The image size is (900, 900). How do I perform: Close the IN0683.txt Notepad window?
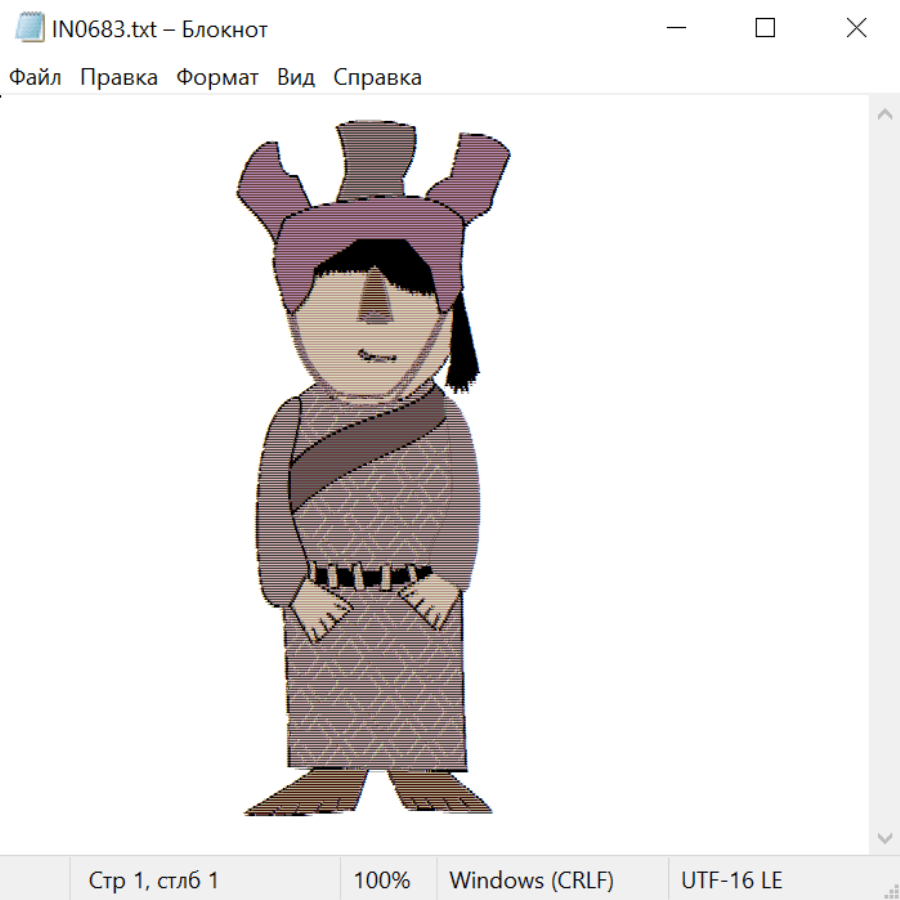856,28
